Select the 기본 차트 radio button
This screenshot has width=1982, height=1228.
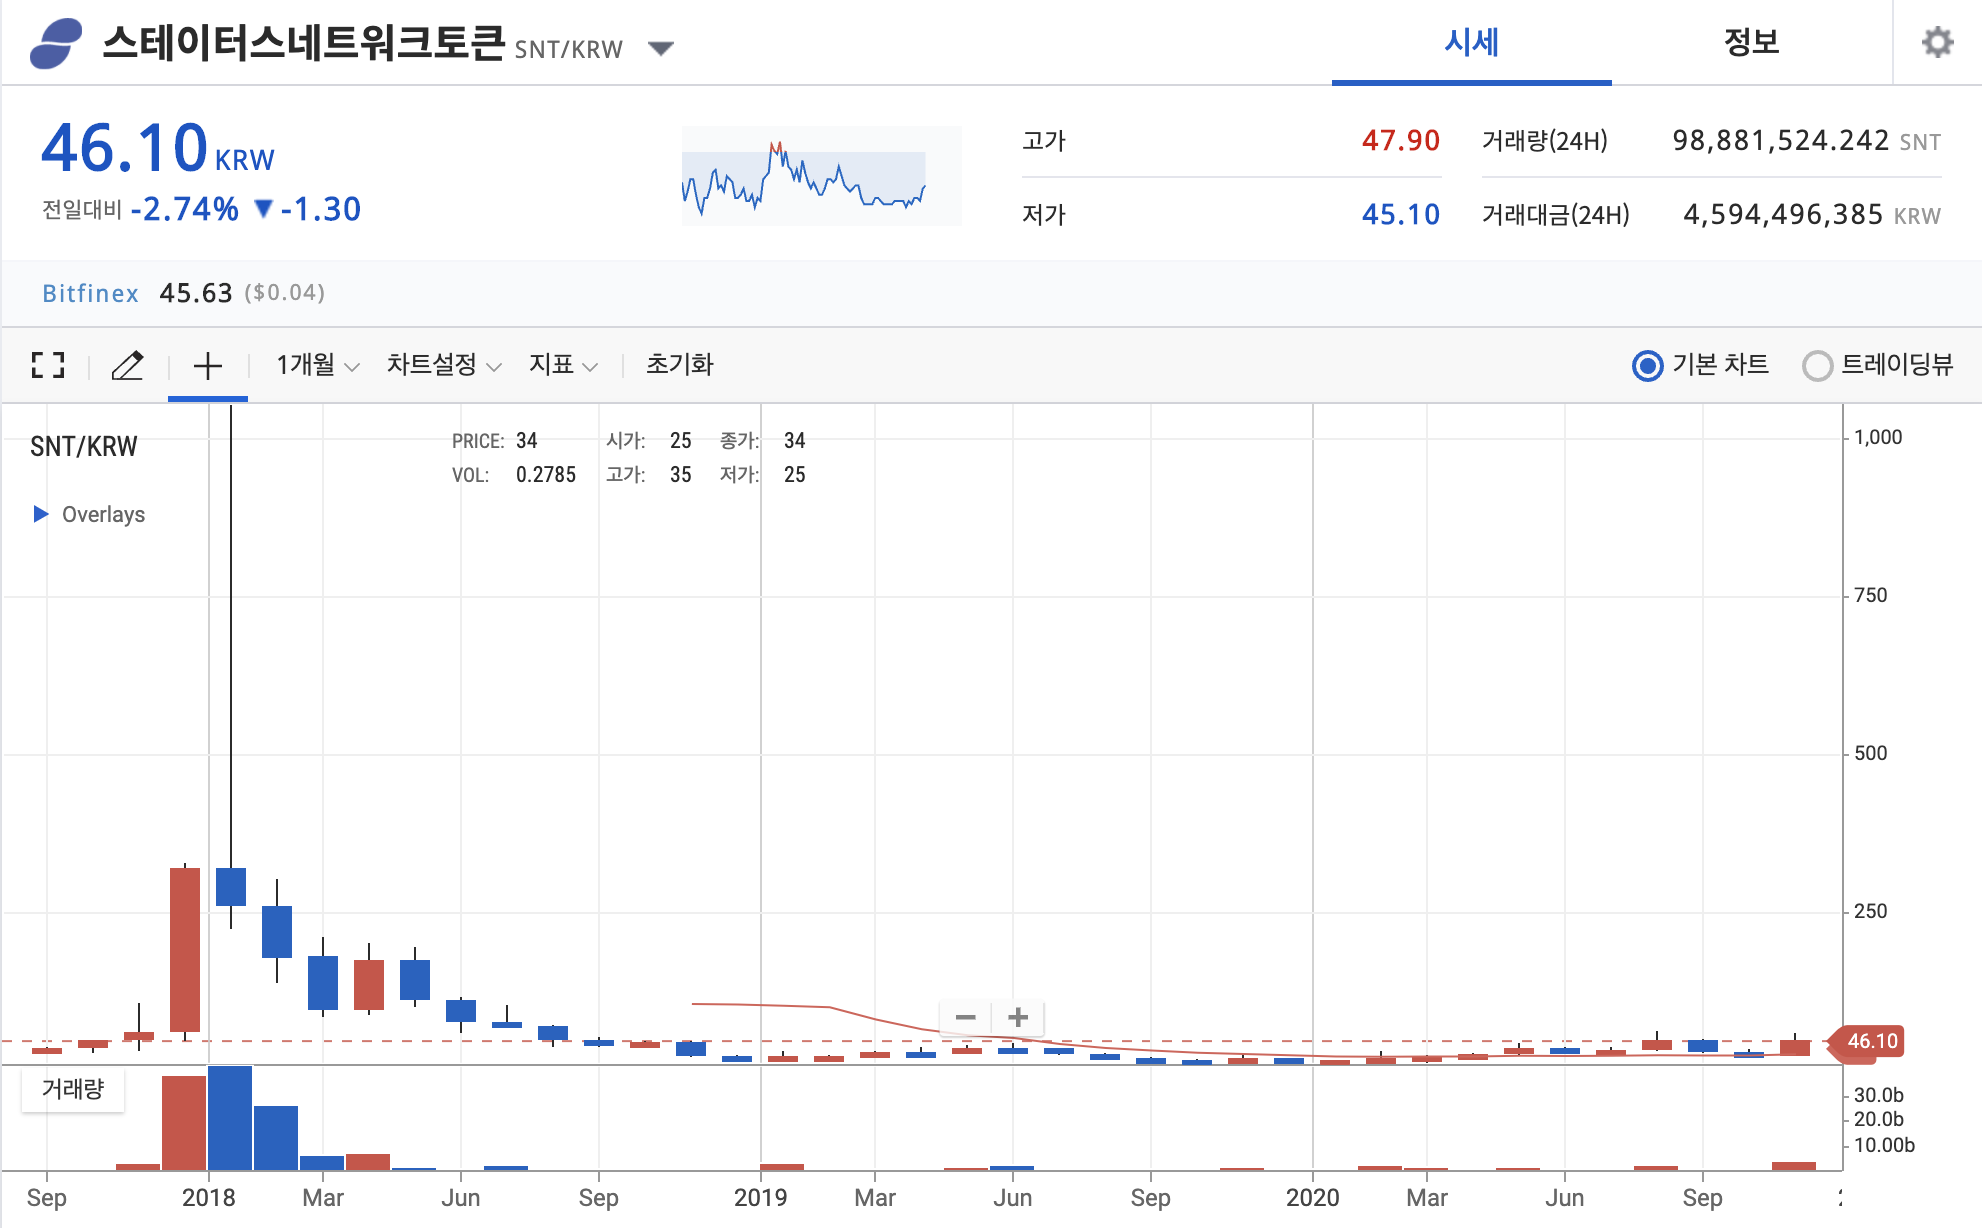[1647, 366]
